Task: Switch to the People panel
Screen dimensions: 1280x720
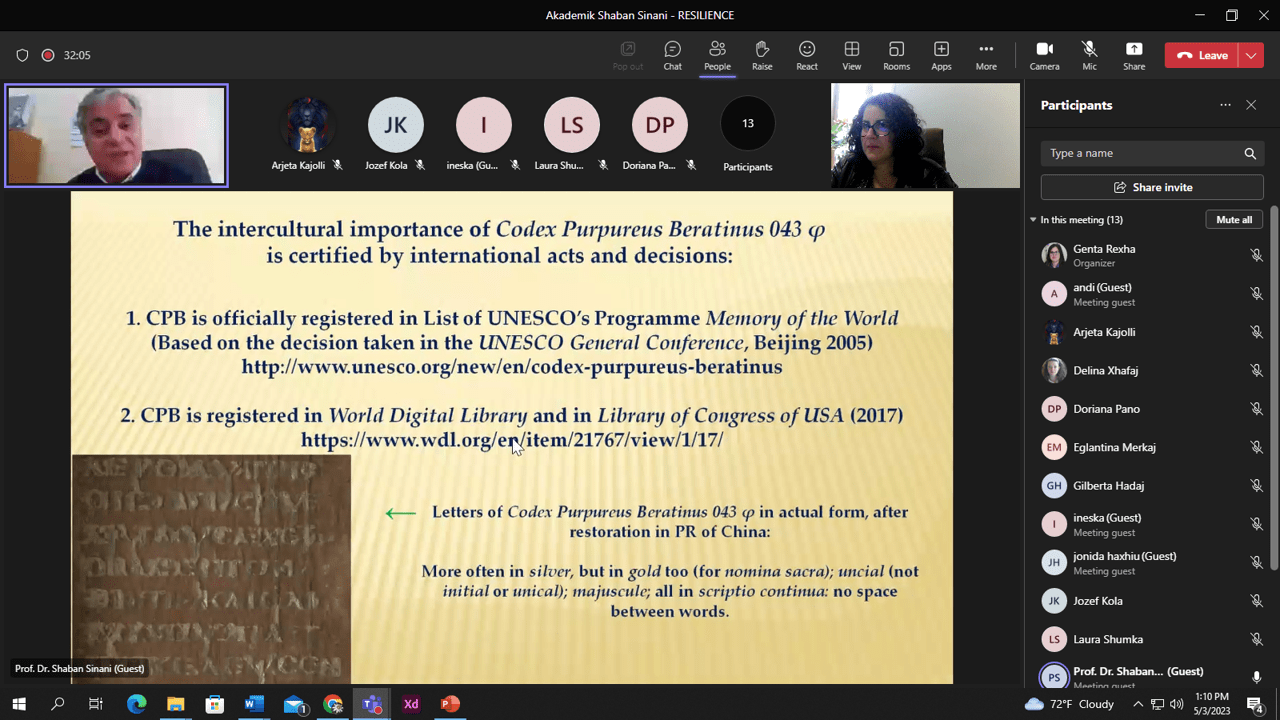Action: pyautogui.click(x=717, y=55)
